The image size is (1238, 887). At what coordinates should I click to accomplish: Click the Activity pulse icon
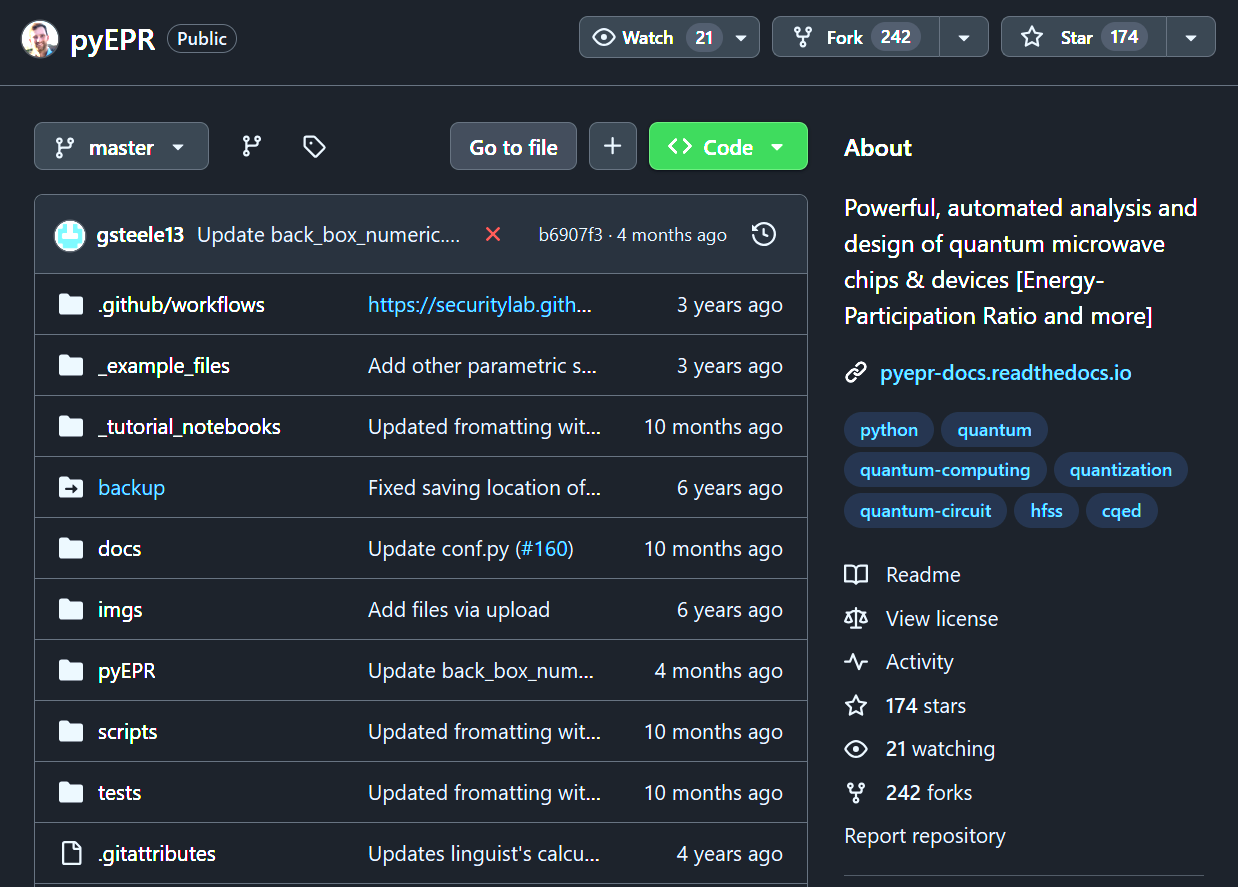[856, 661]
